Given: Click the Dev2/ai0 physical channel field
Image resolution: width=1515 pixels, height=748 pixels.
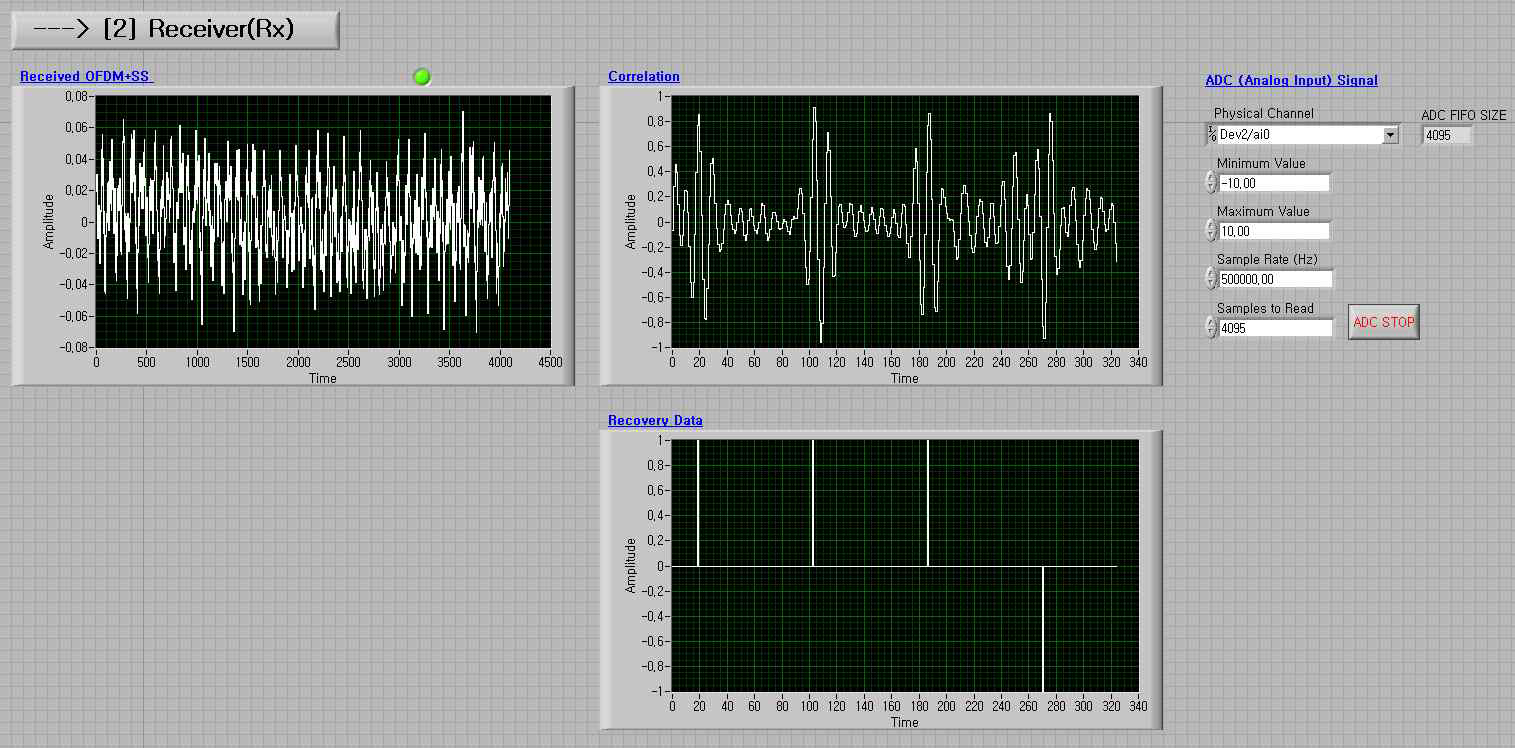Looking at the screenshot, I should pyautogui.click(x=1299, y=135).
